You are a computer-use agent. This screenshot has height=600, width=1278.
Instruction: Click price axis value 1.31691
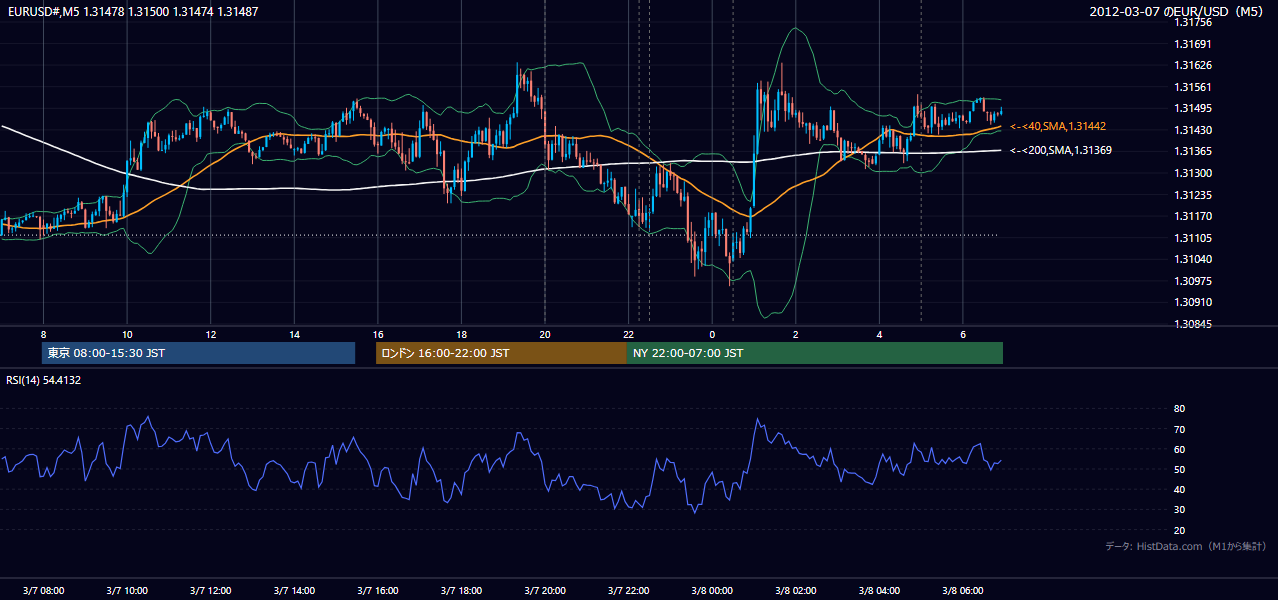pyautogui.click(x=1192, y=44)
